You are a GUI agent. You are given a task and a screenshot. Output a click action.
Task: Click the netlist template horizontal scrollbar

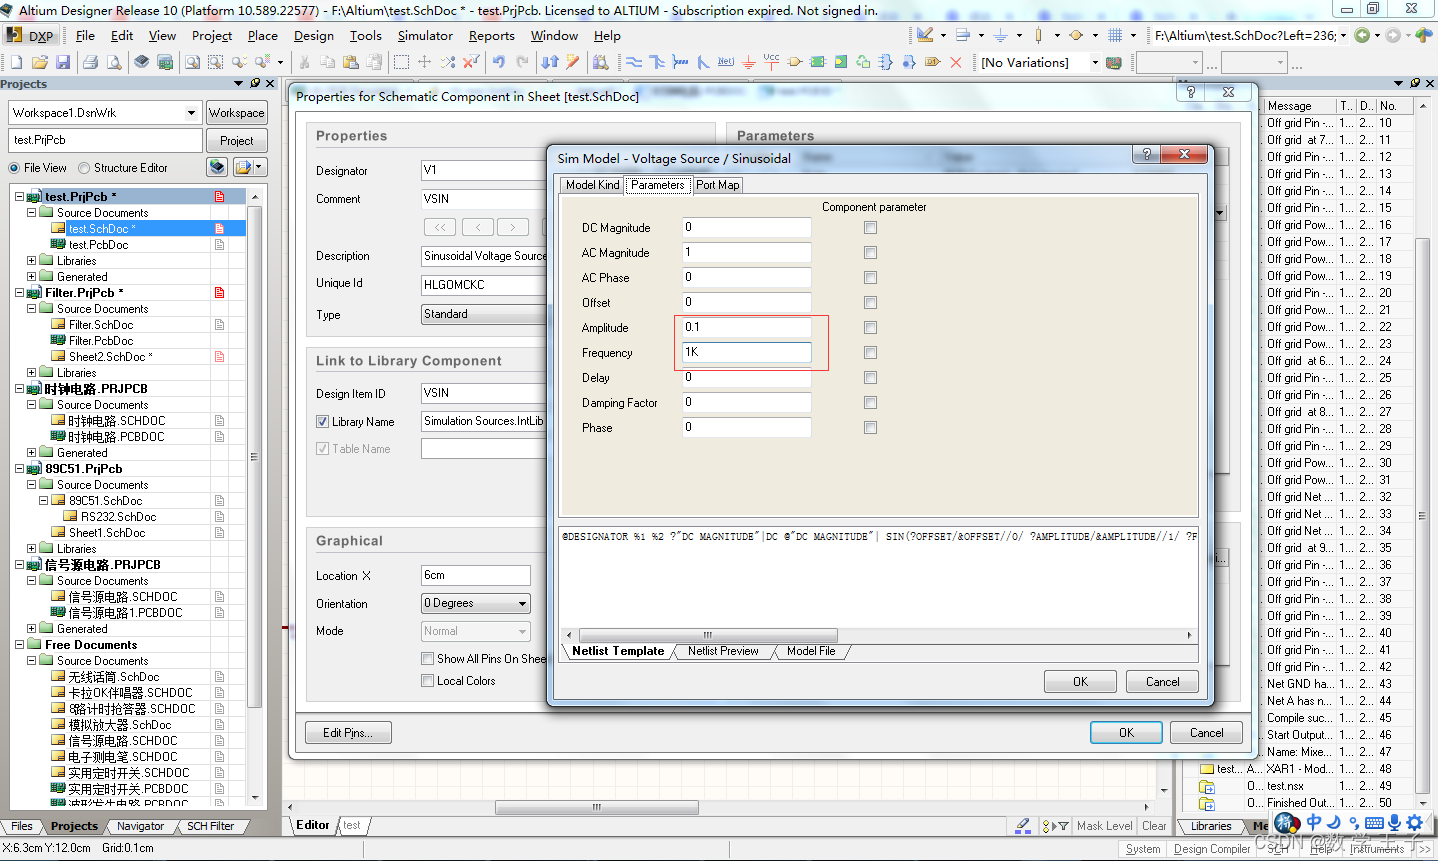[707, 635]
